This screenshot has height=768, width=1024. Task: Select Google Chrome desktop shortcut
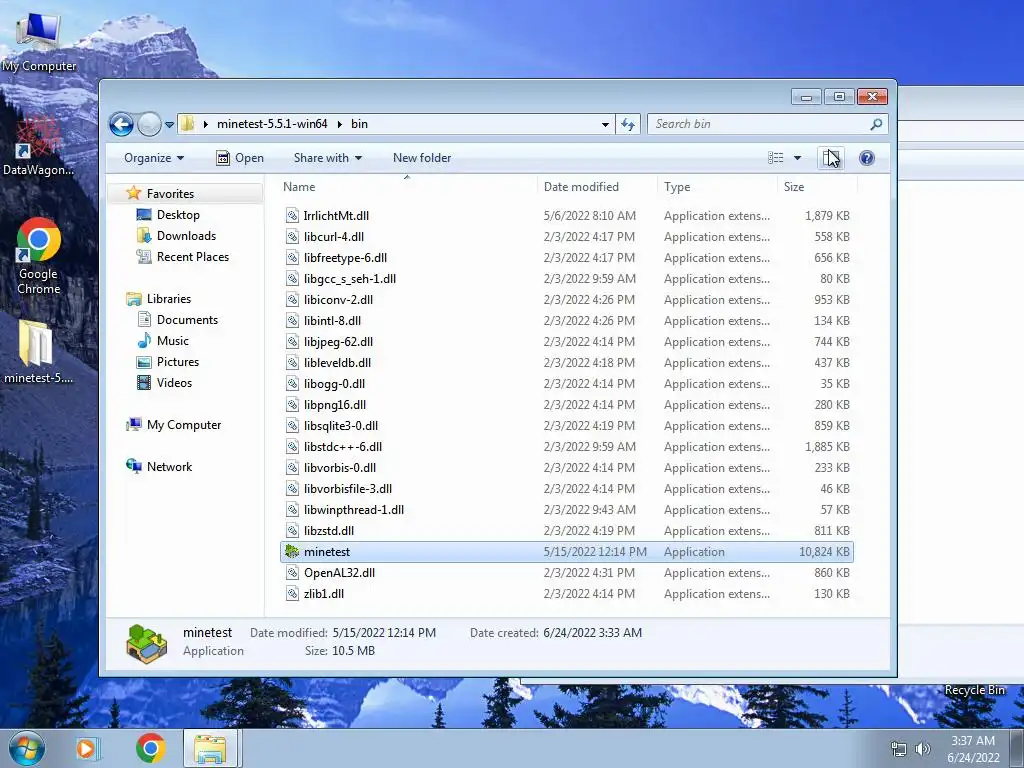(39, 256)
